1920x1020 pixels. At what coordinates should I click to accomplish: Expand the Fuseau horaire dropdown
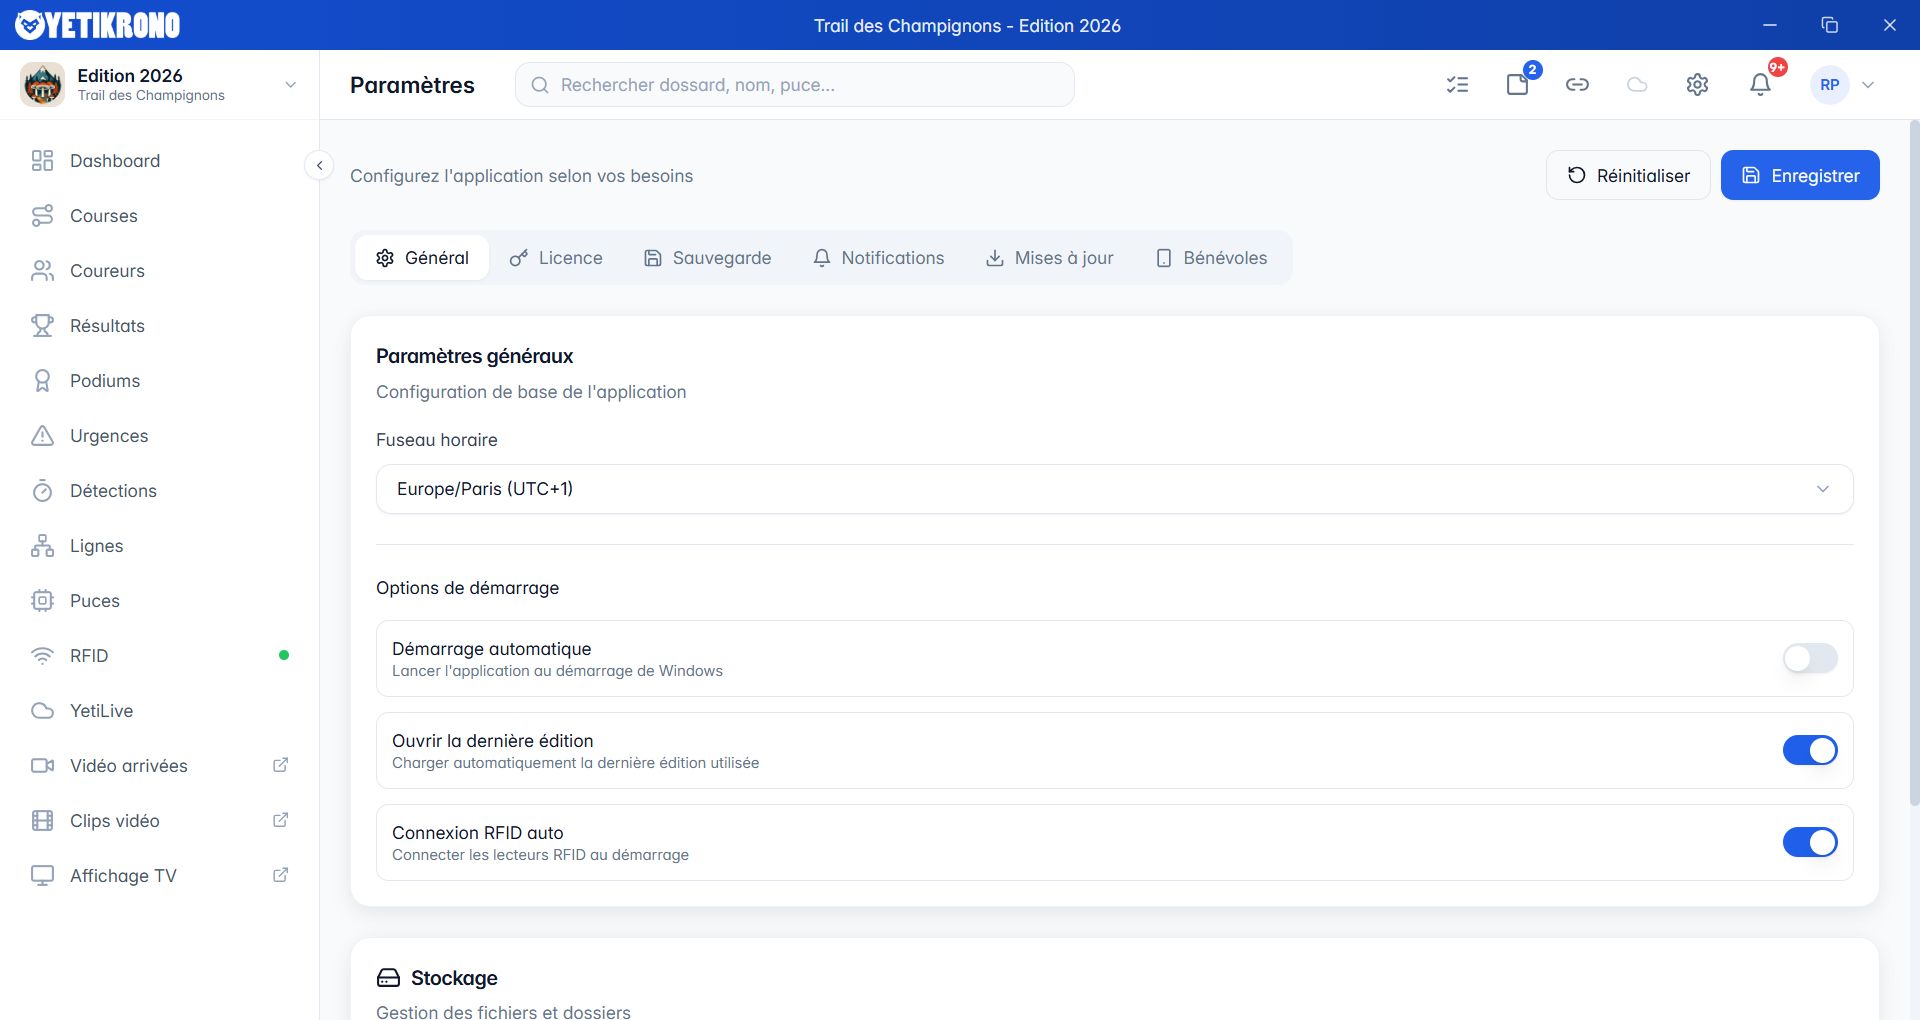1114,489
